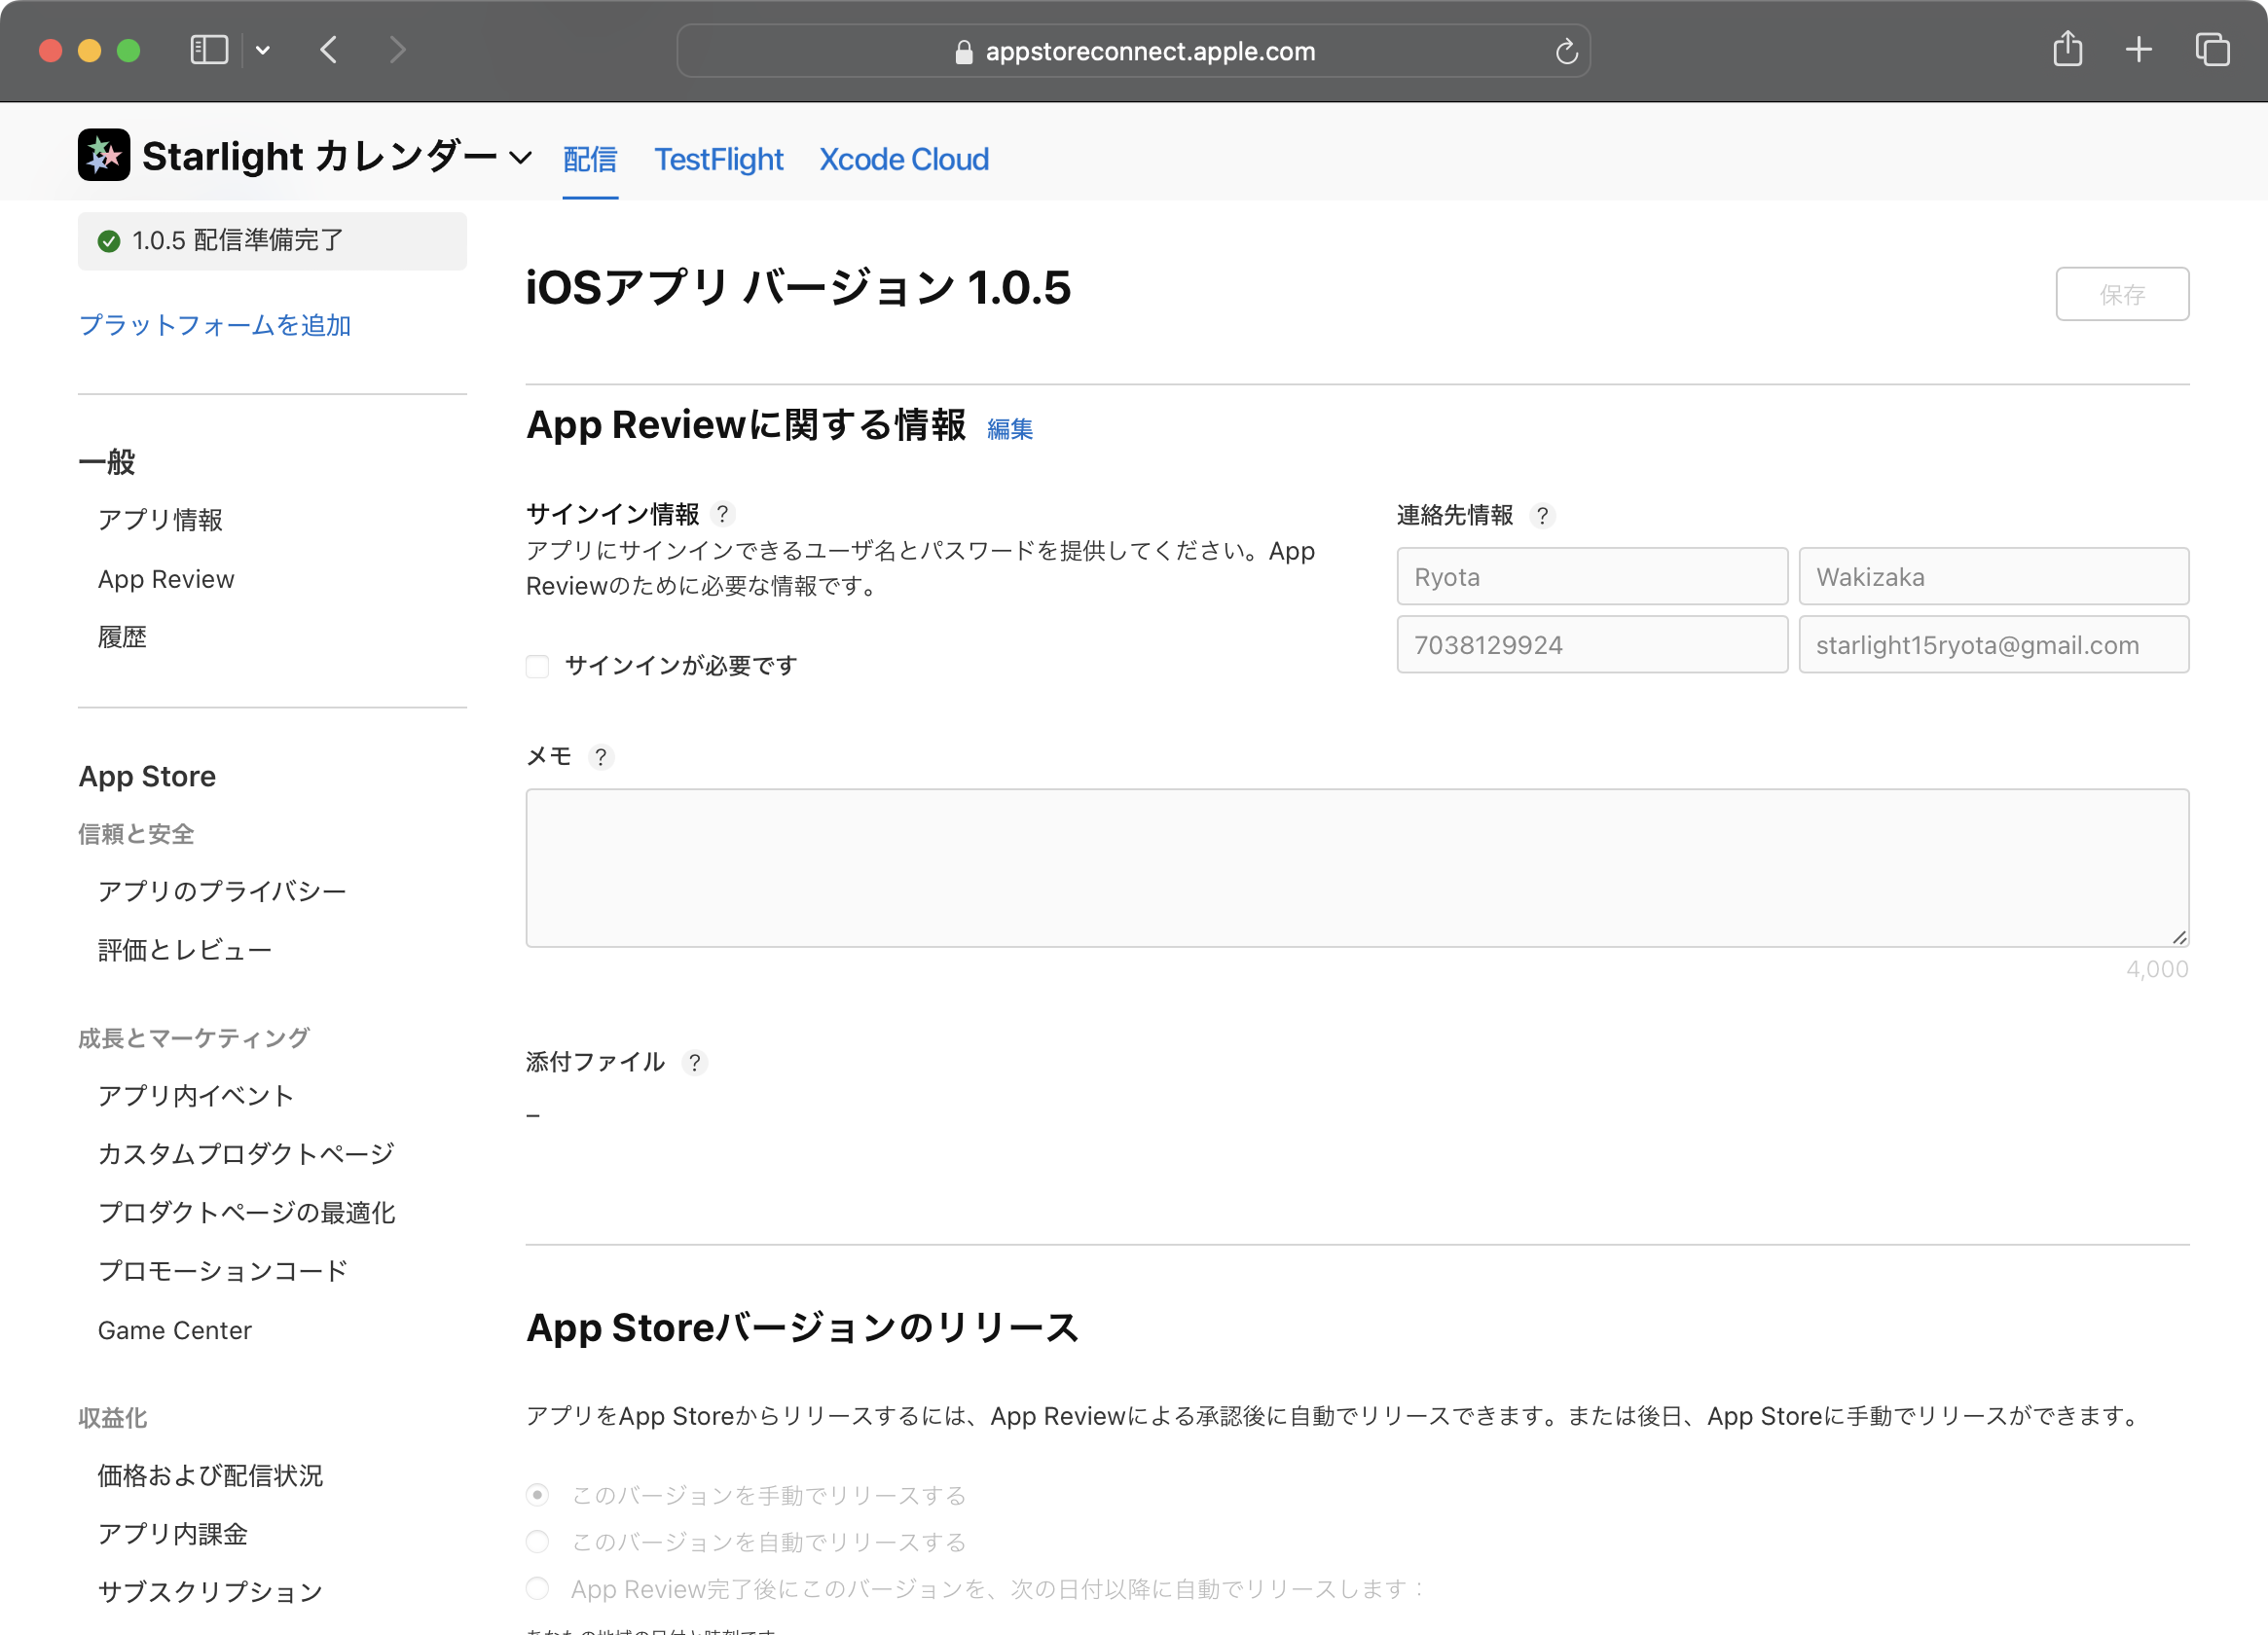The height and width of the screenshot is (1635, 2268).
Task: Click the 編集 link
Action: pyautogui.click(x=1009, y=429)
